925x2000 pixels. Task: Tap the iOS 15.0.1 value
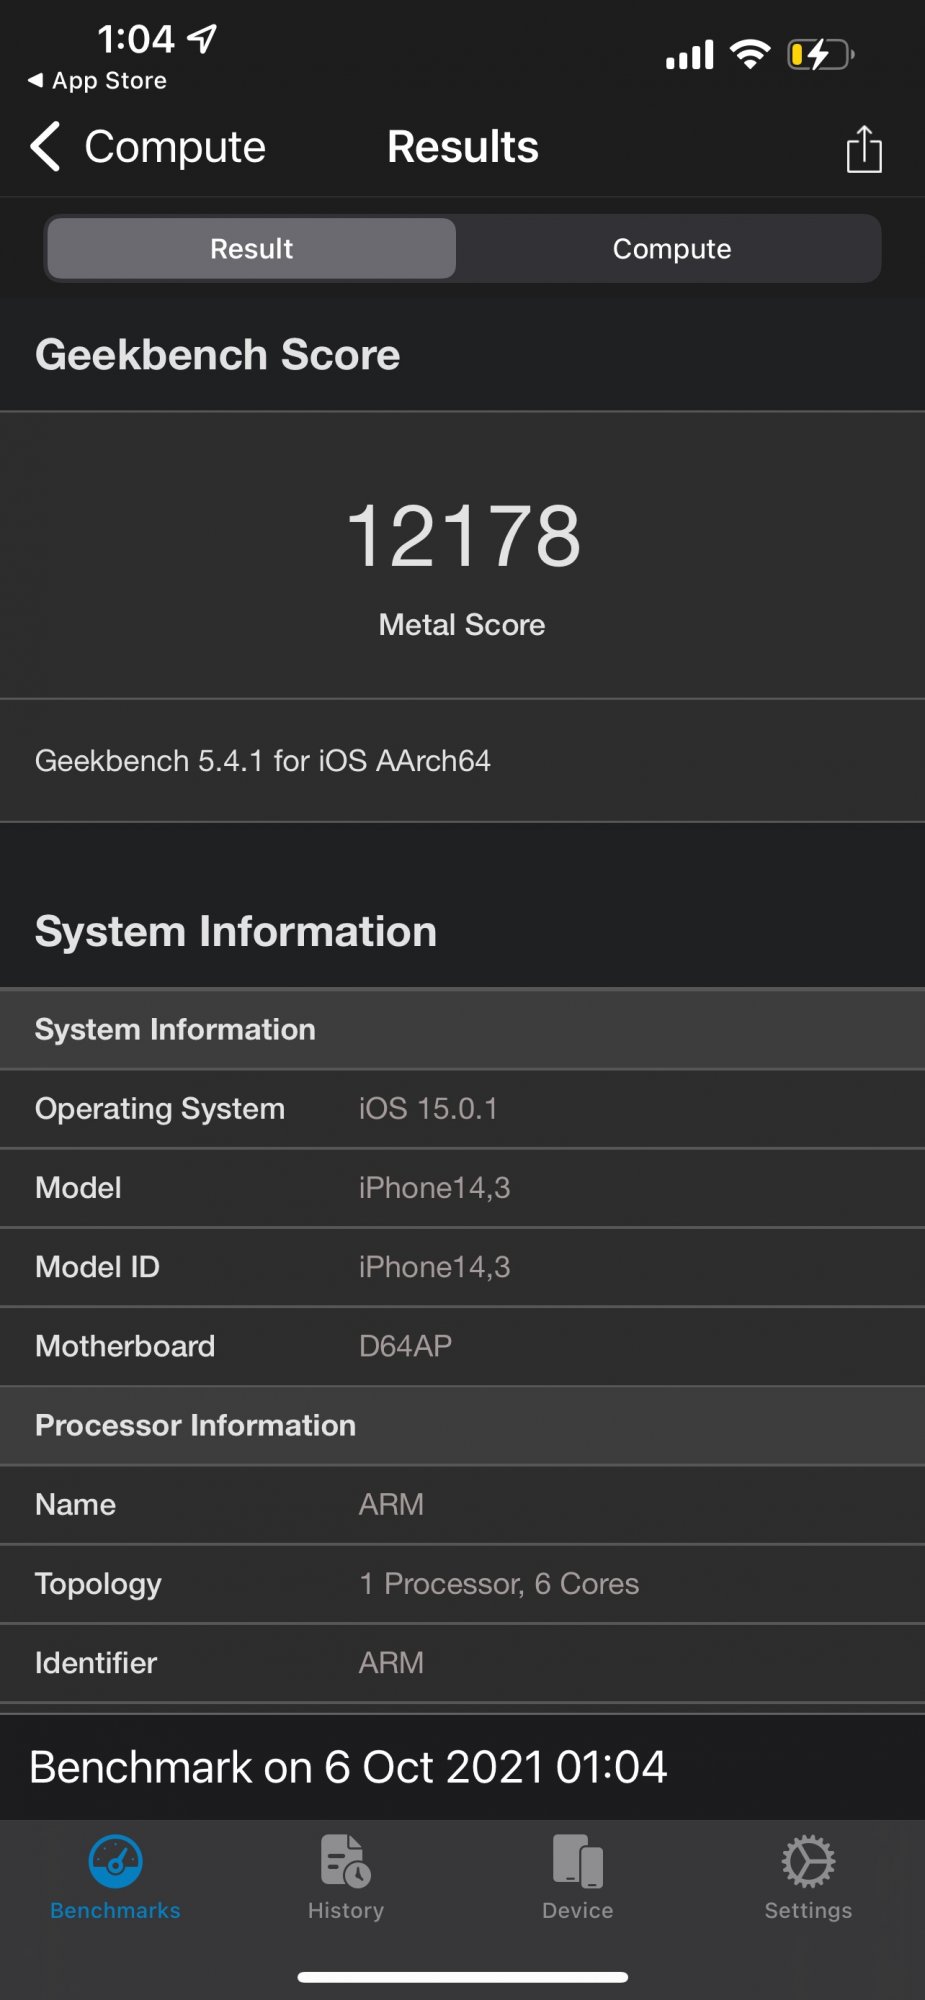(x=428, y=1109)
